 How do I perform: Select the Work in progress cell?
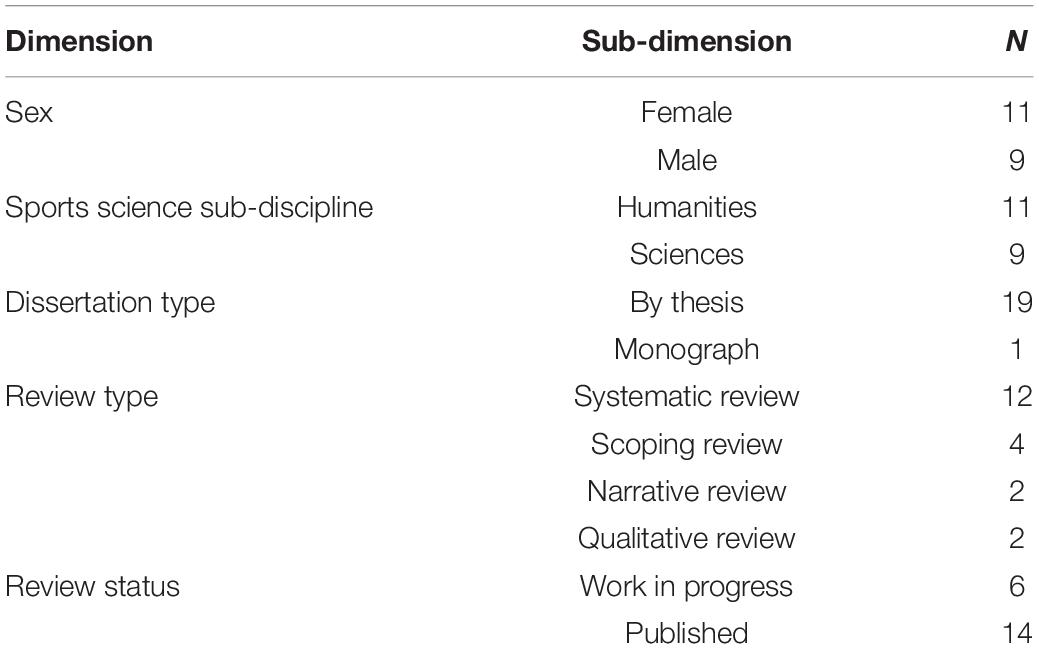686,586
